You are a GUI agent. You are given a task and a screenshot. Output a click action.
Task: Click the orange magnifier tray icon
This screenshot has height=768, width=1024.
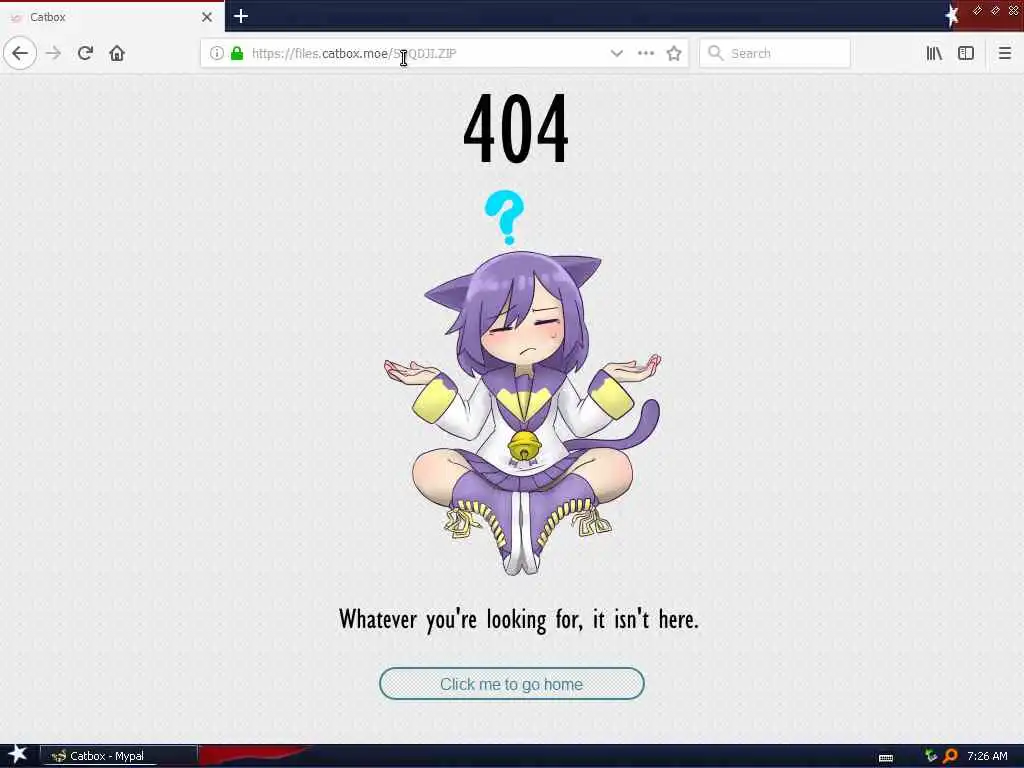tap(950, 756)
